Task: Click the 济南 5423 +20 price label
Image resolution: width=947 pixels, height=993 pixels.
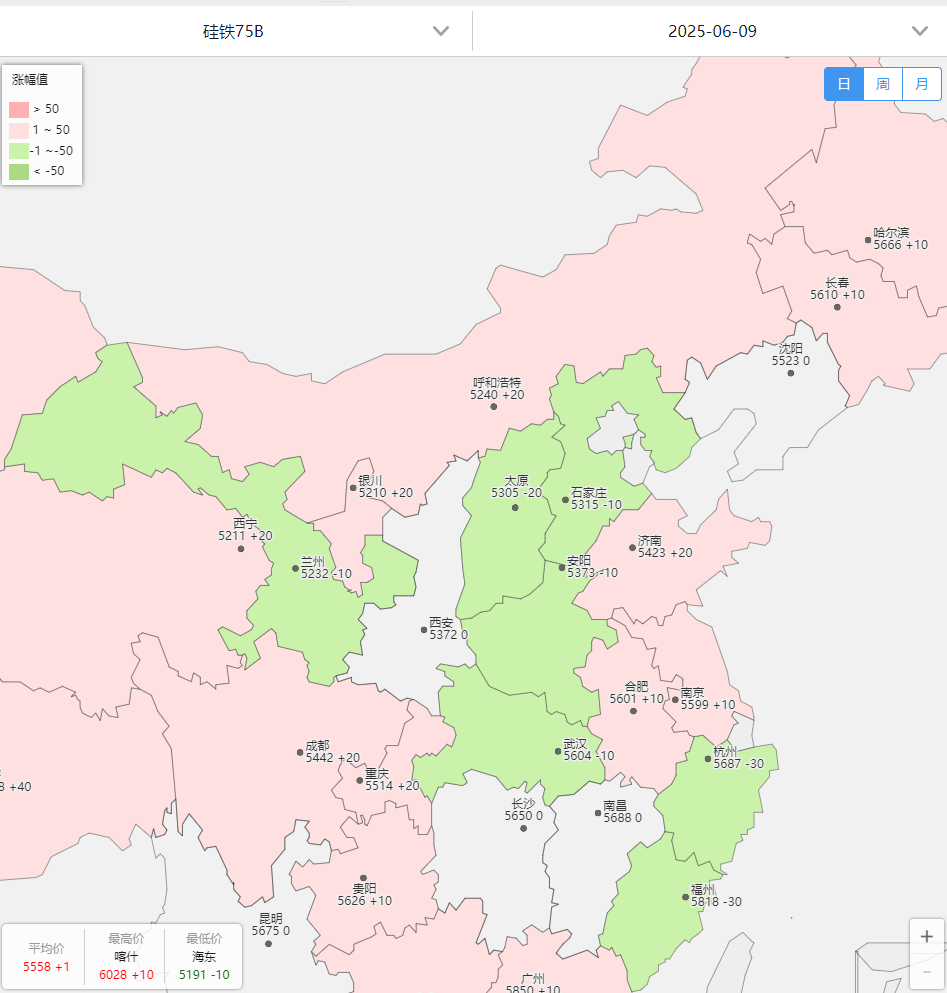Action: [665, 547]
